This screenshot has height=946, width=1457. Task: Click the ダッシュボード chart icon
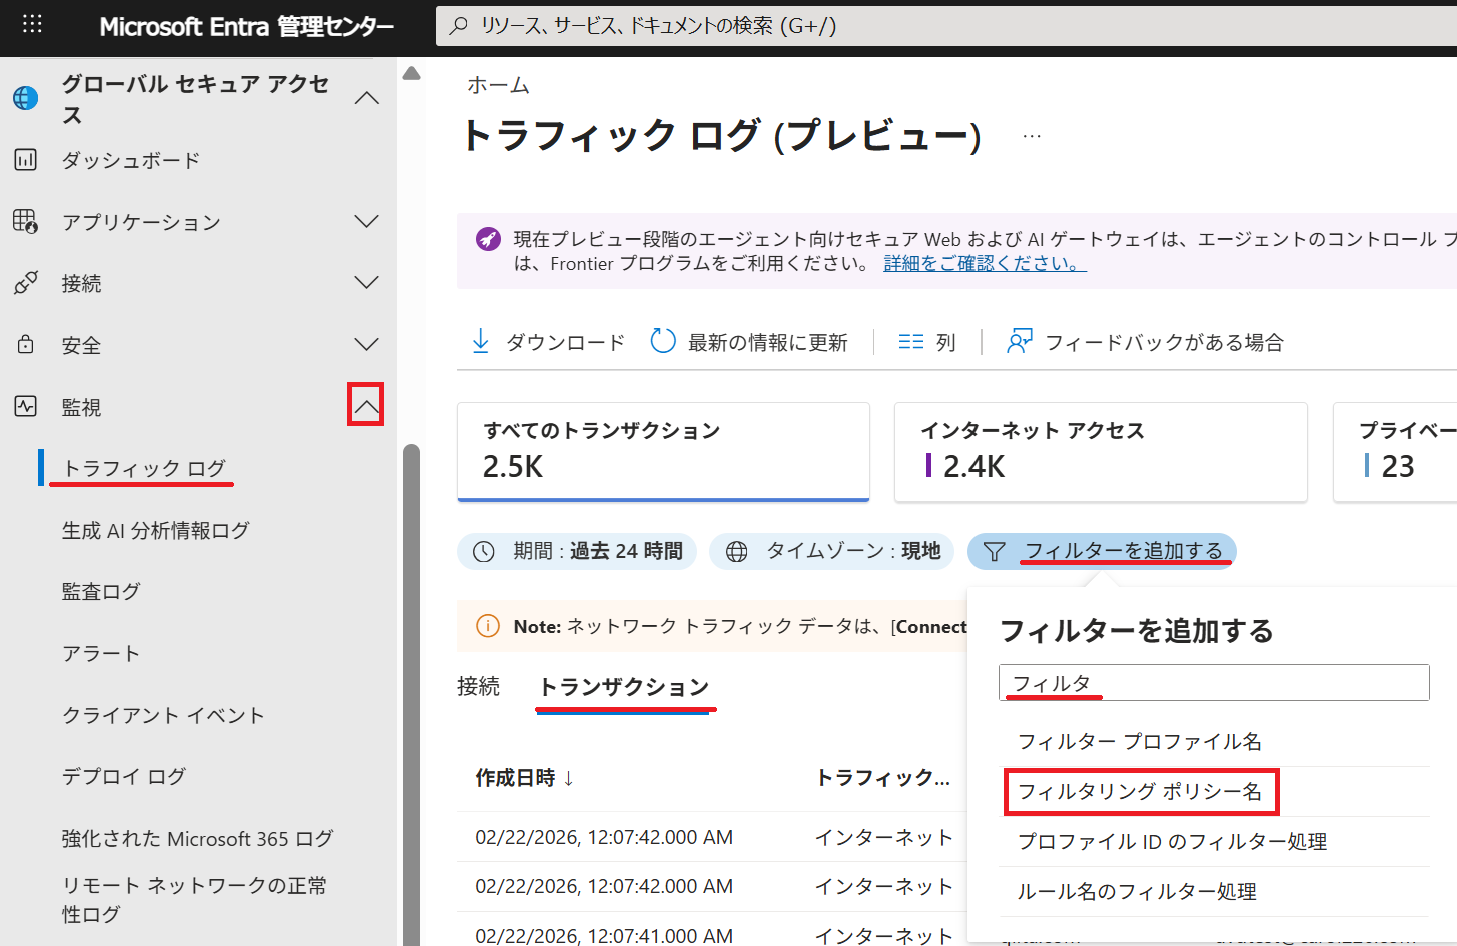pyautogui.click(x=26, y=159)
